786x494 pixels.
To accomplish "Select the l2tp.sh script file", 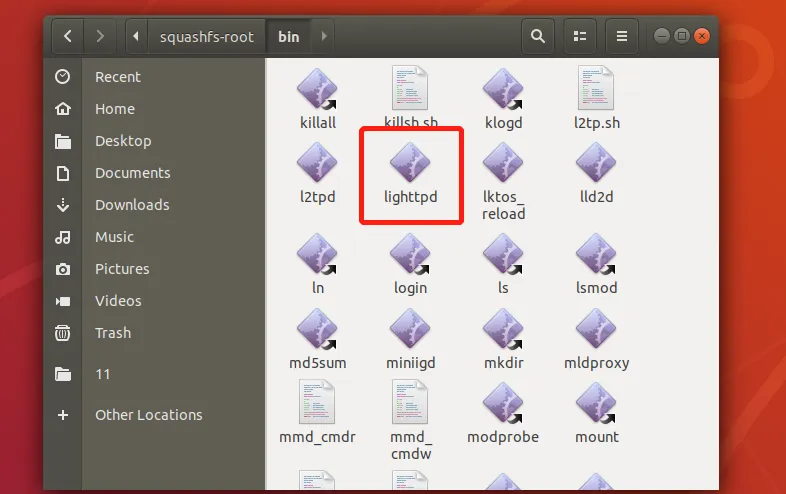I will pos(597,91).
